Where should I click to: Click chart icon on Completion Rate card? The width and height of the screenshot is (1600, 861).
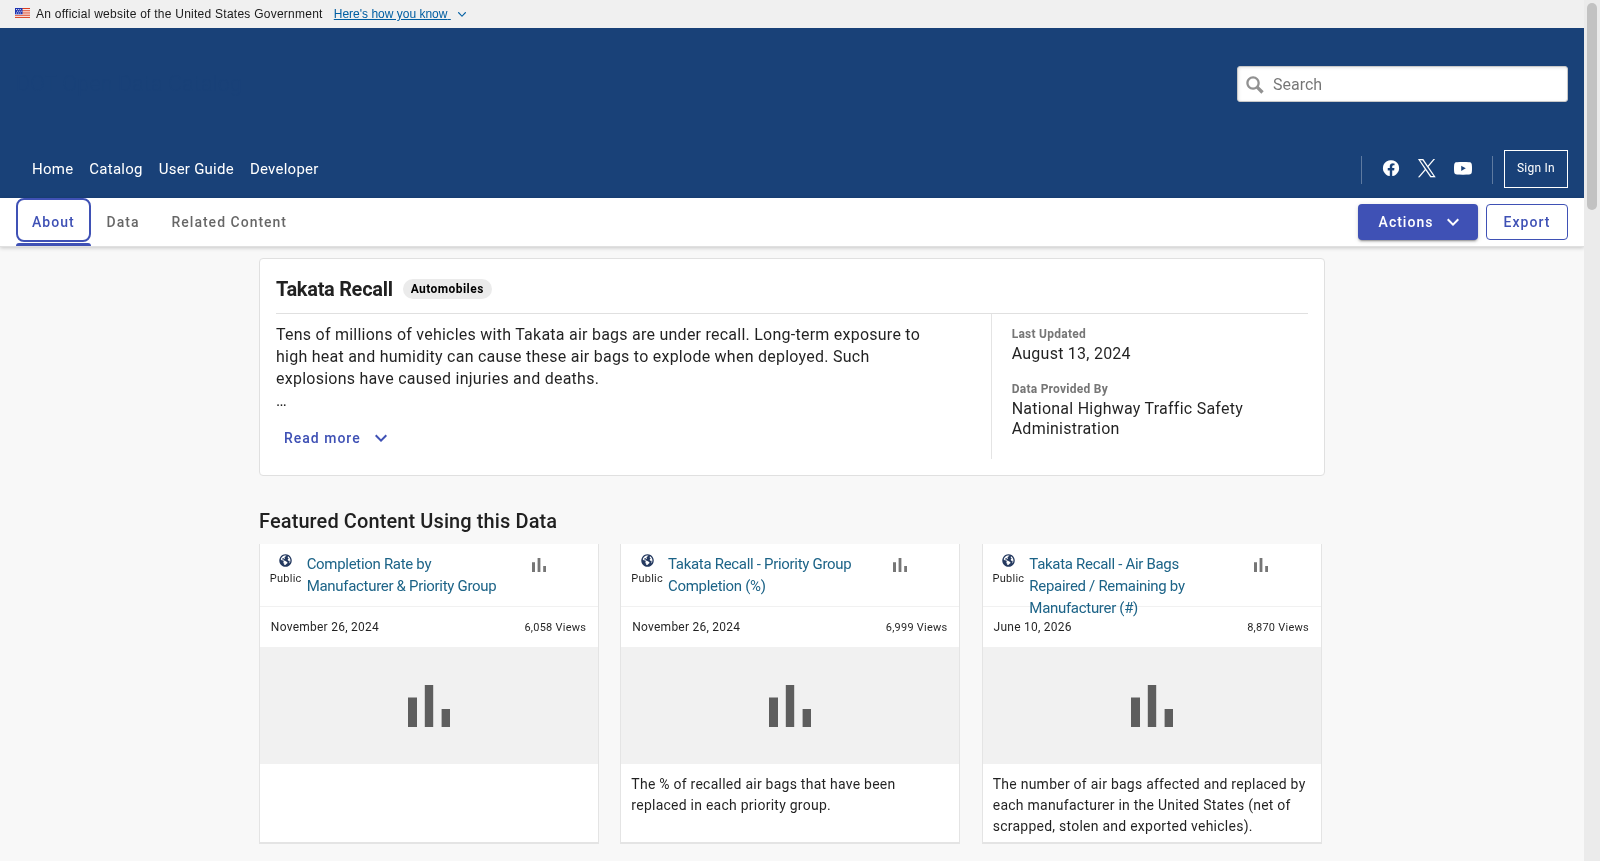[539, 565]
